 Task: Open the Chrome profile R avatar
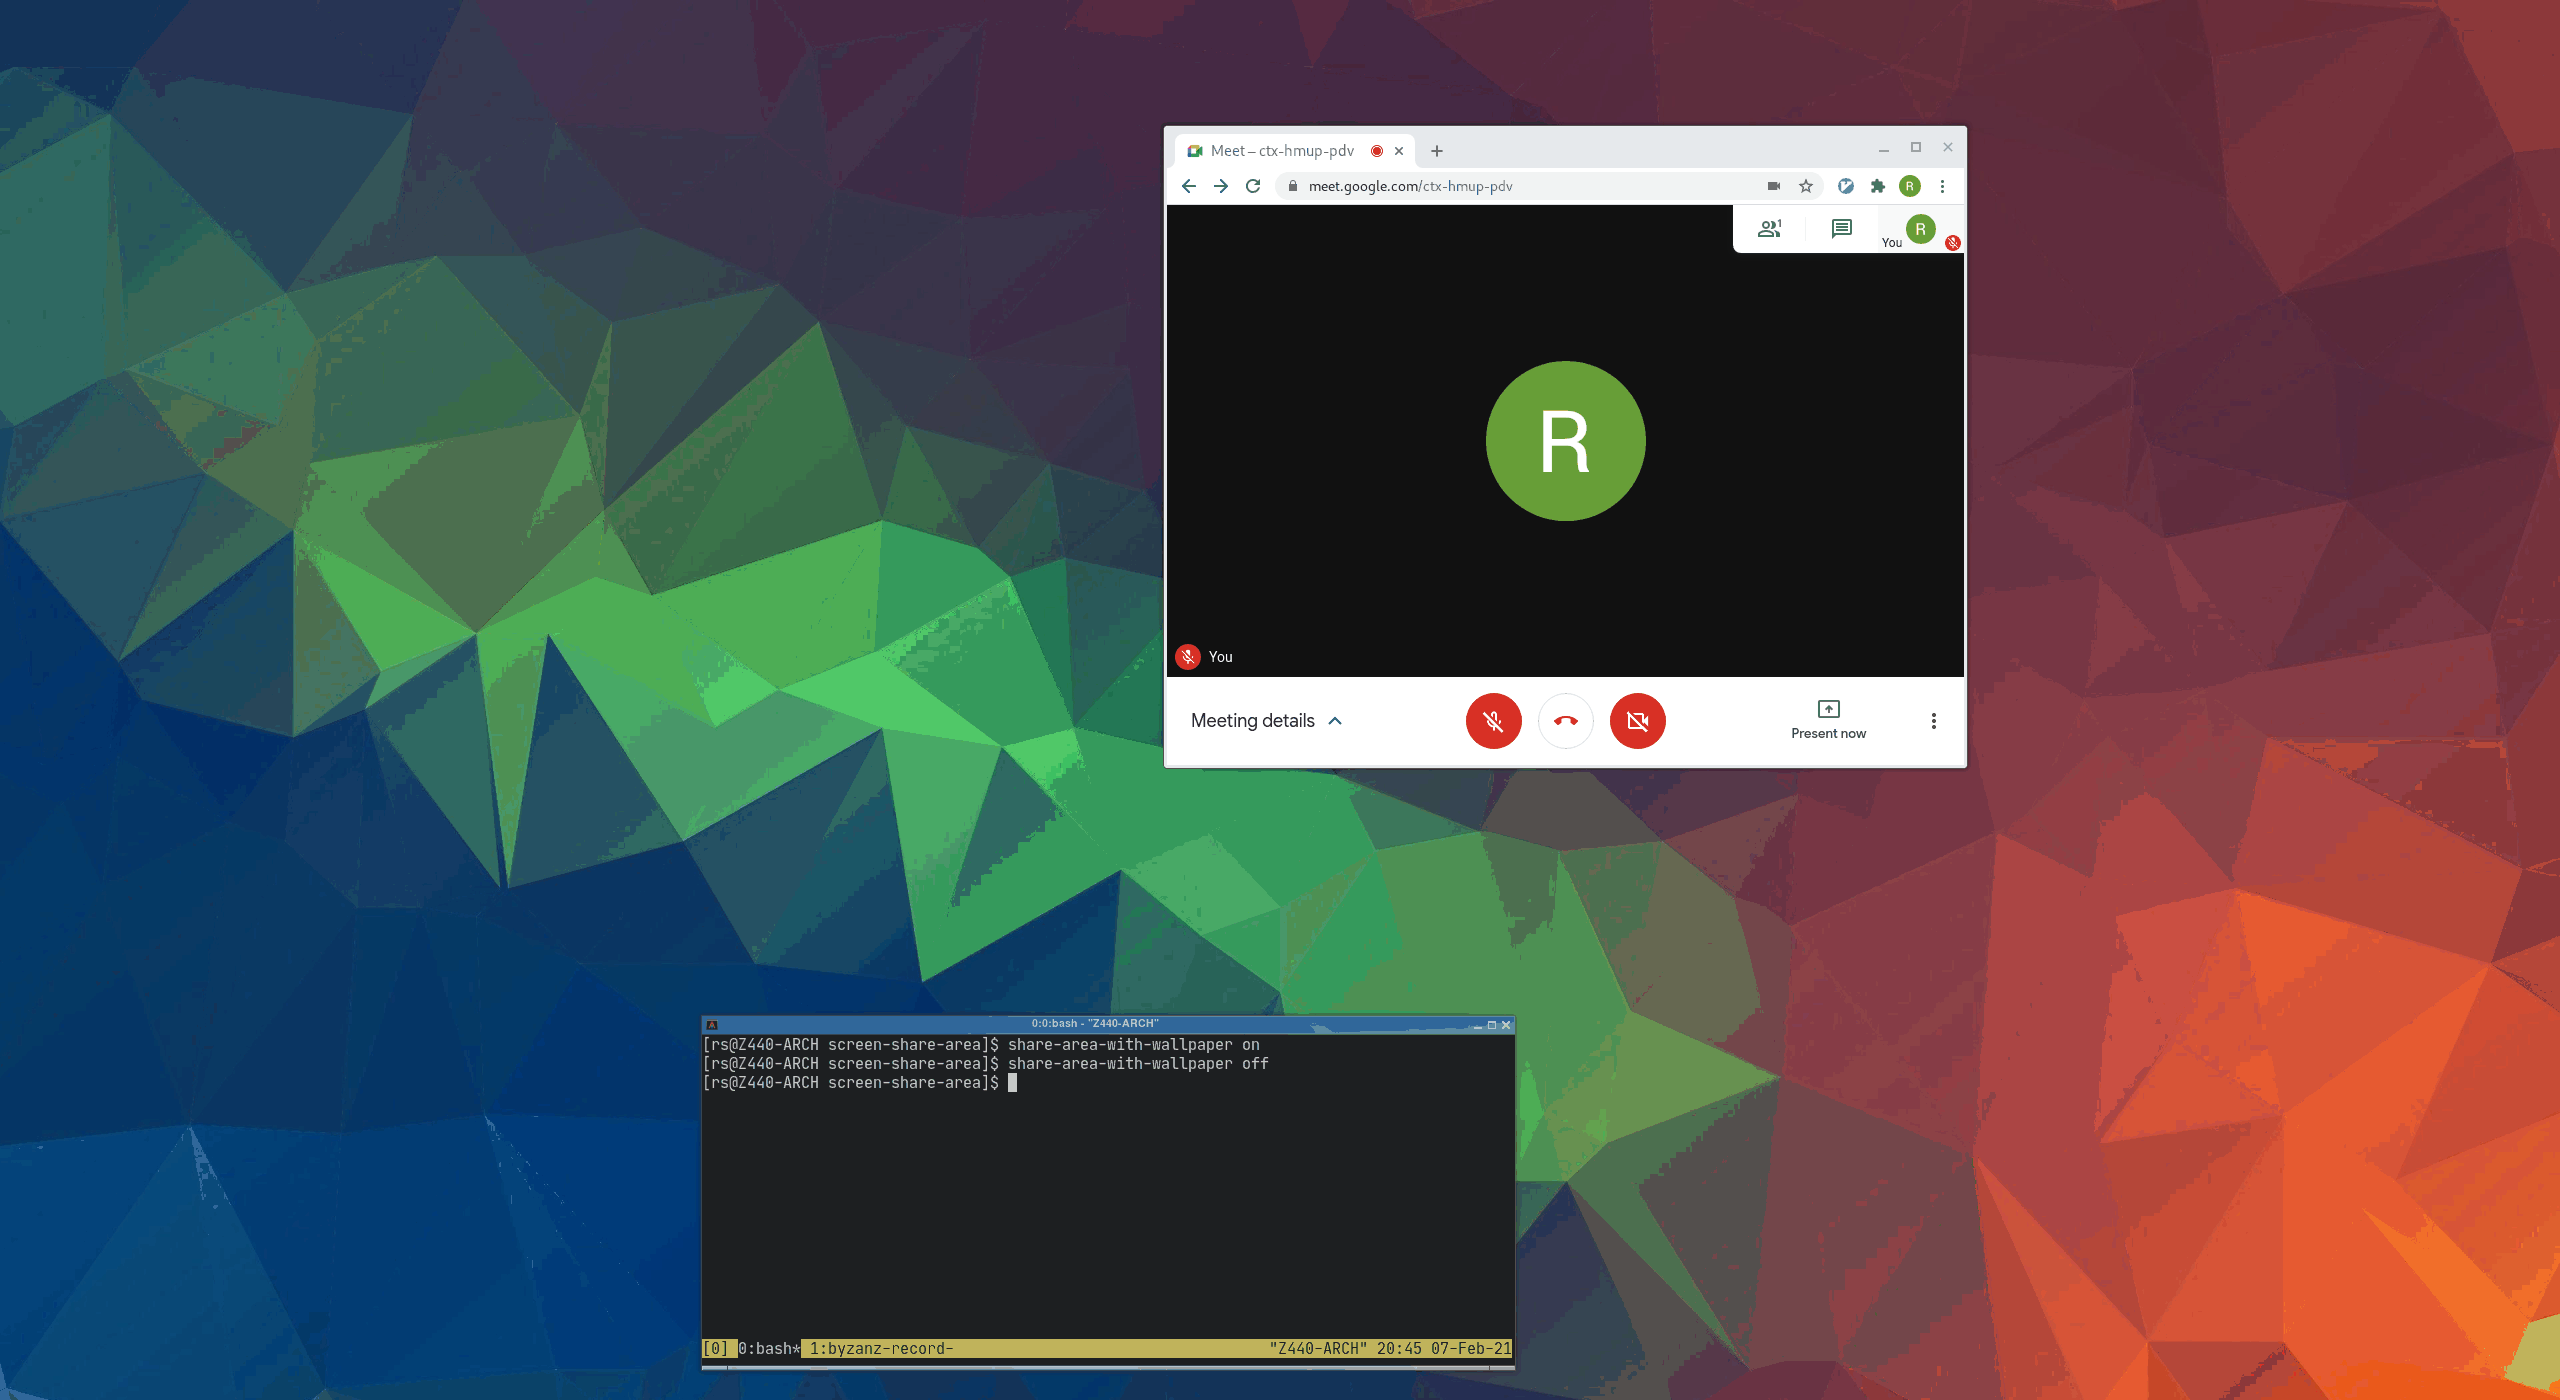pos(1910,186)
